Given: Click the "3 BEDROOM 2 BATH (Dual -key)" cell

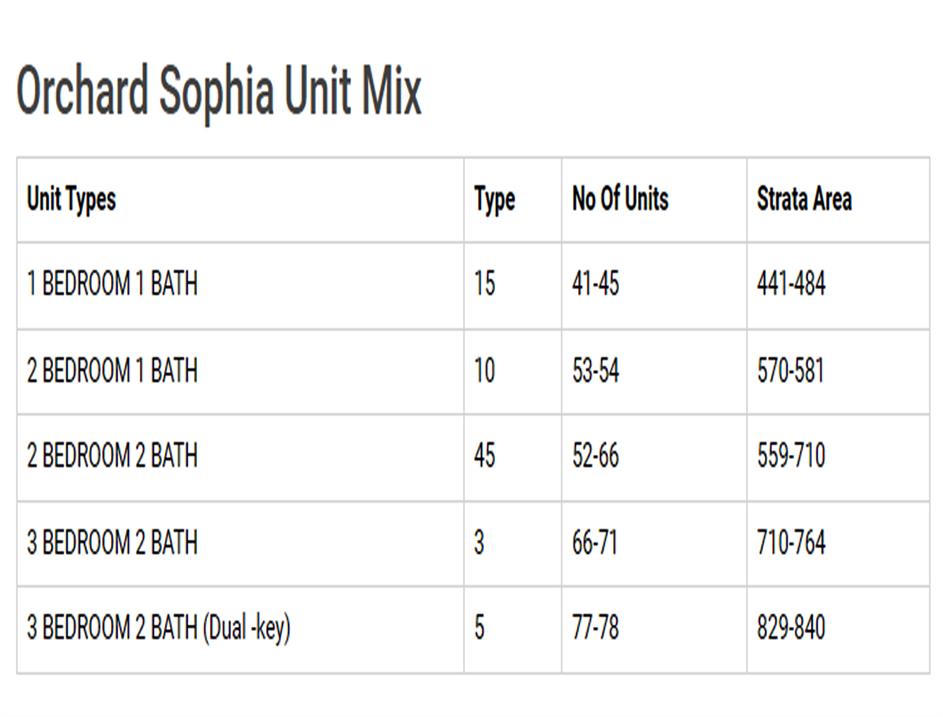Looking at the screenshot, I should (158, 629).
